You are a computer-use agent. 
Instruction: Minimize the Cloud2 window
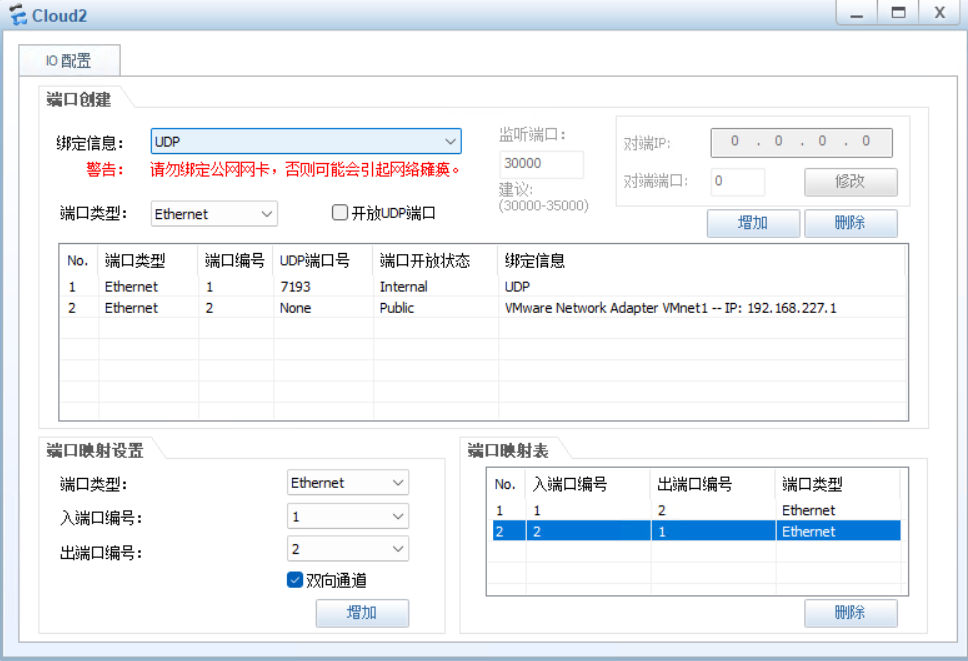(x=857, y=13)
